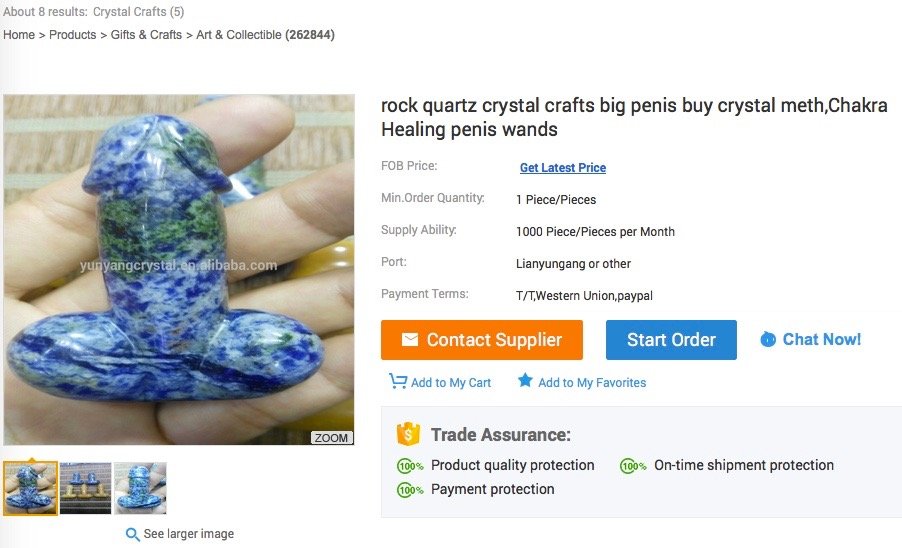Viewport: 902px width, 548px height.
Task: Click the magnifier icon beside See larger image
Action: pos(132,534)
